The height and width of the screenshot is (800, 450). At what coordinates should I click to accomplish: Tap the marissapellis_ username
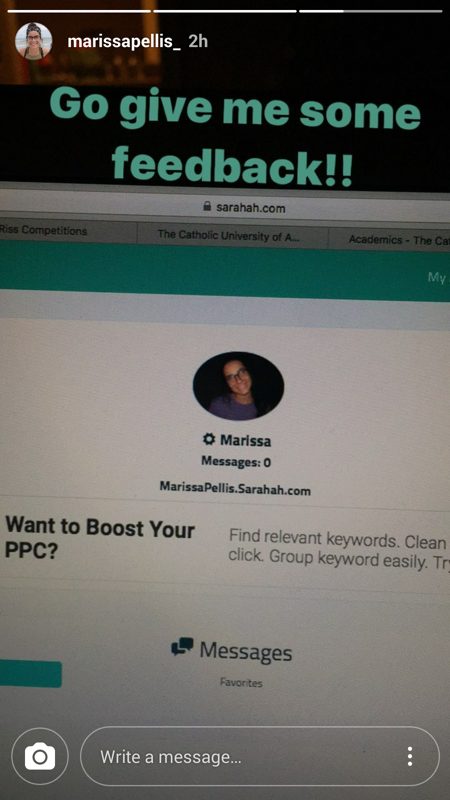[x=124, y=41]
